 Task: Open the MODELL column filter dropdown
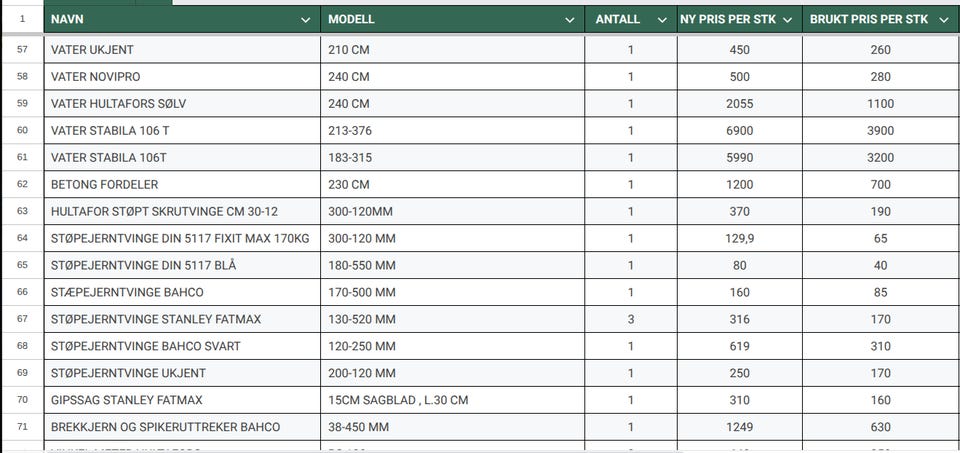[x=570, y=20]
